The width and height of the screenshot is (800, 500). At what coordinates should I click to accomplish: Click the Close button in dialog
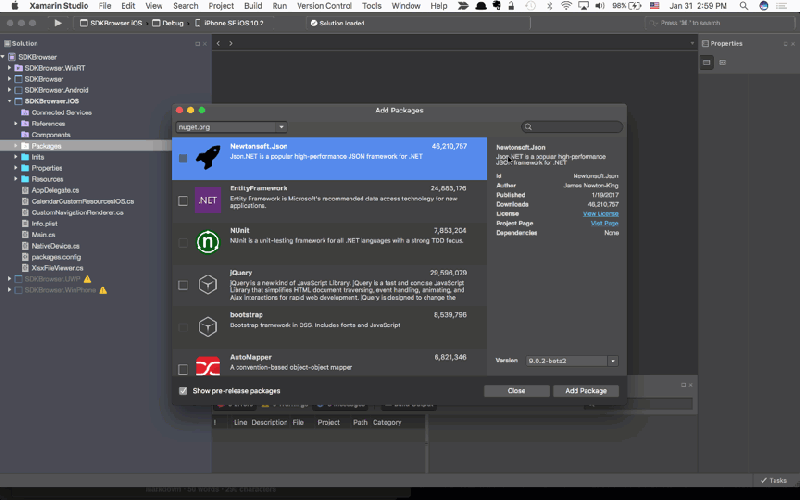pos(516,391)
